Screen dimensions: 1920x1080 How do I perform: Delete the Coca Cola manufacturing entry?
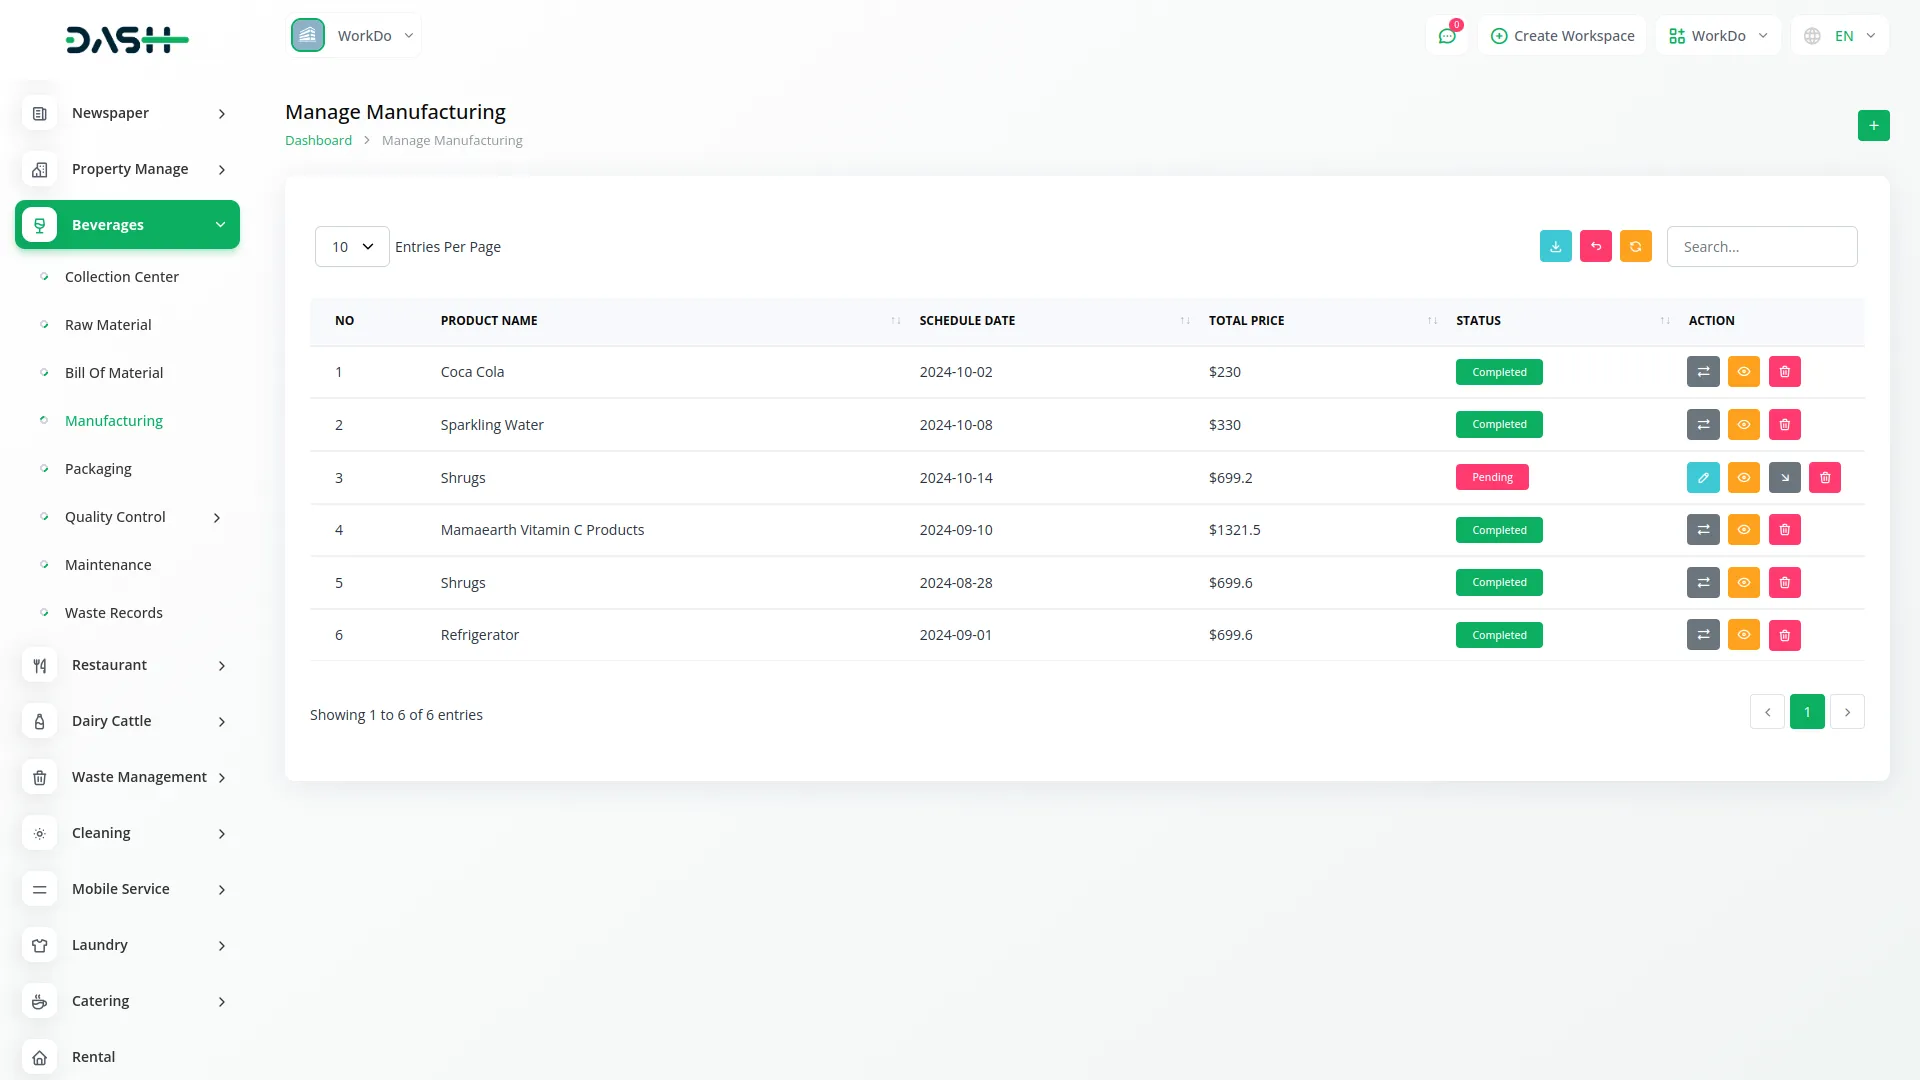(1784, 372)
